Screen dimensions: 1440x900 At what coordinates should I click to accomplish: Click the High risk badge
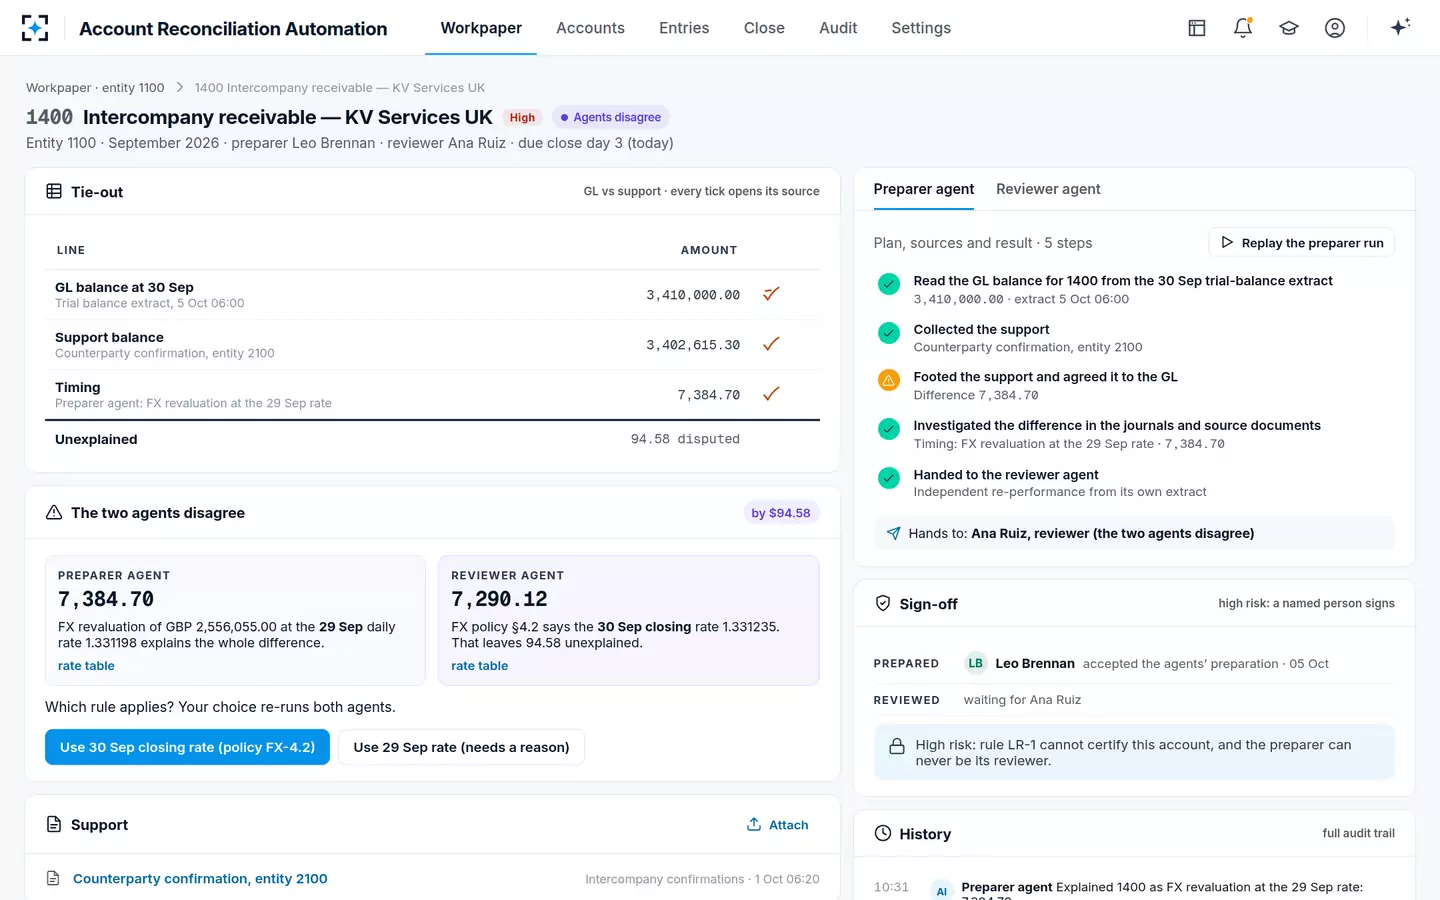click(522, 117)
